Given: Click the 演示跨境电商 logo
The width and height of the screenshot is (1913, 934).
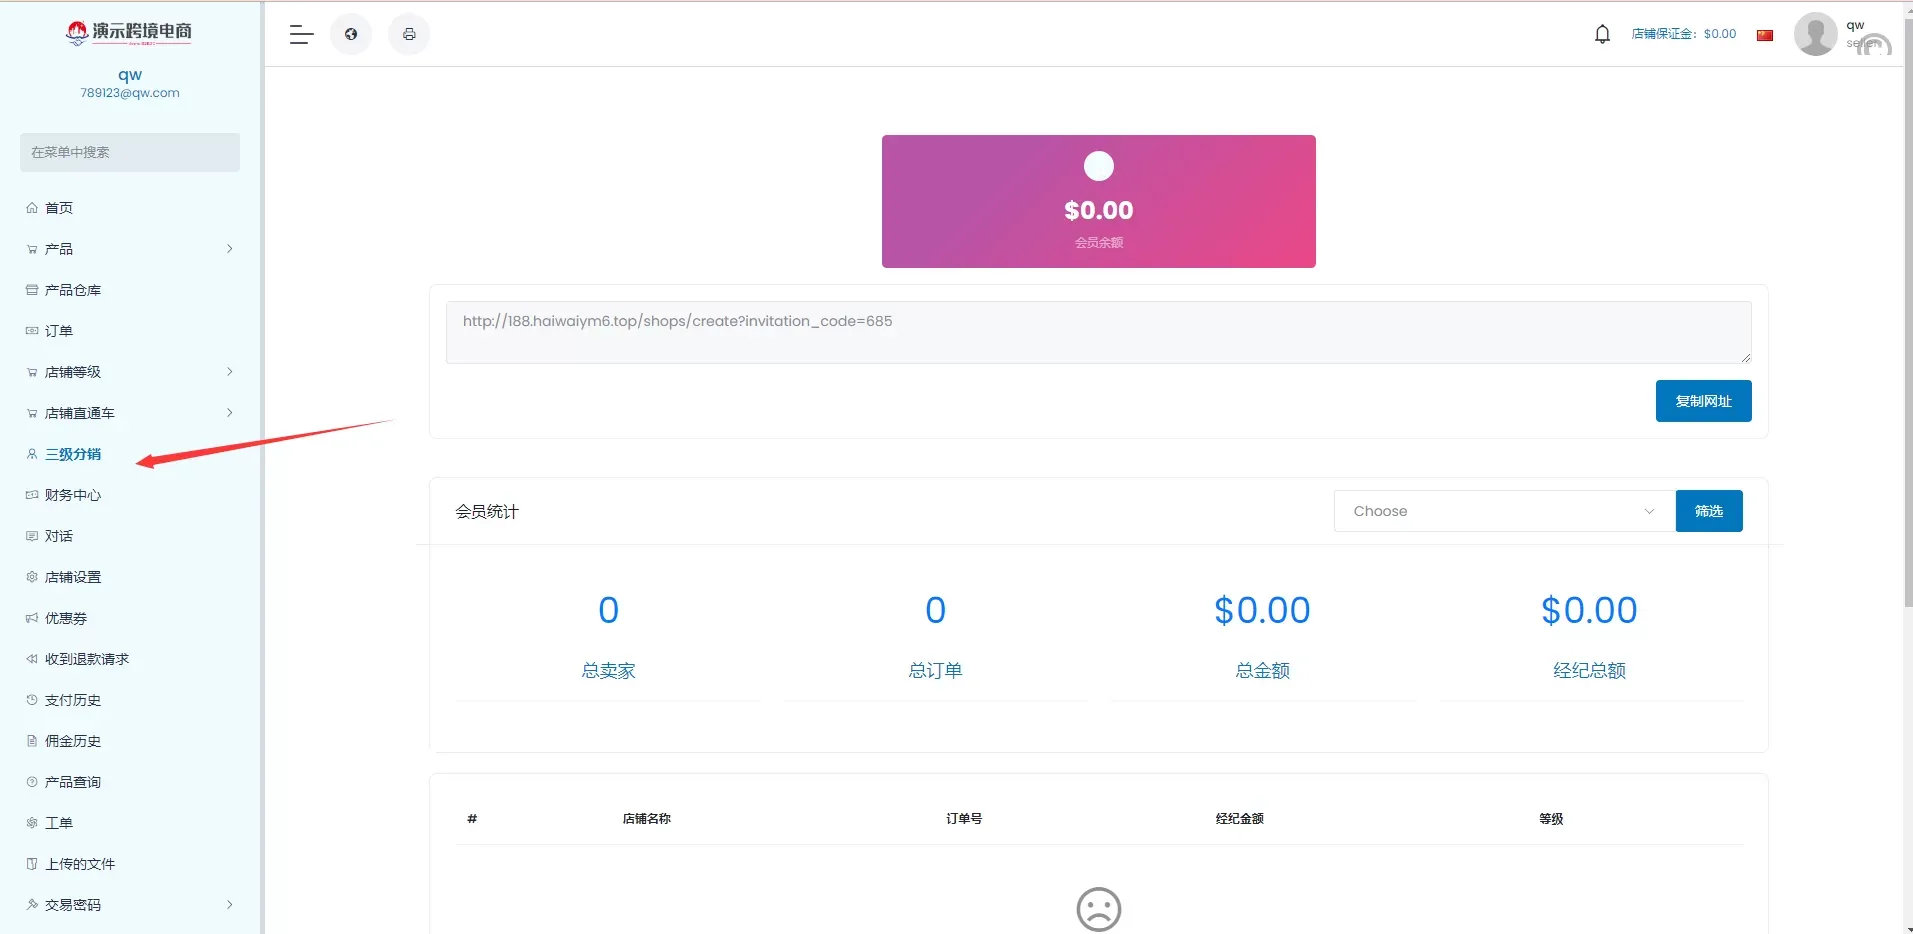Looking at the screenshot, I should (129, 33).
